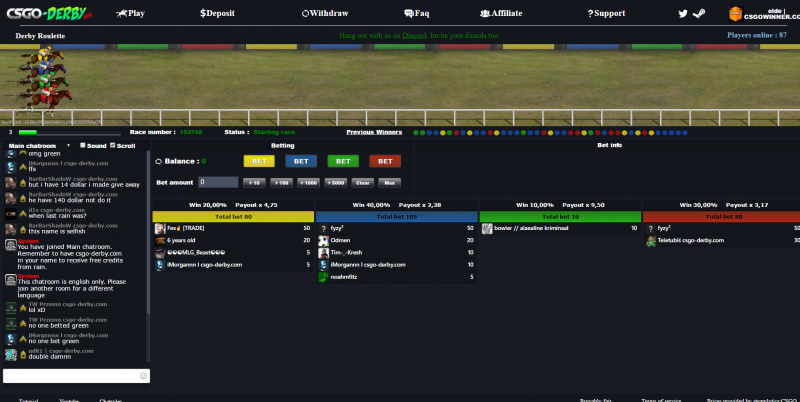Click Odmen avatar in blue column
Screen dimensions: 800x402
point(323,240)
